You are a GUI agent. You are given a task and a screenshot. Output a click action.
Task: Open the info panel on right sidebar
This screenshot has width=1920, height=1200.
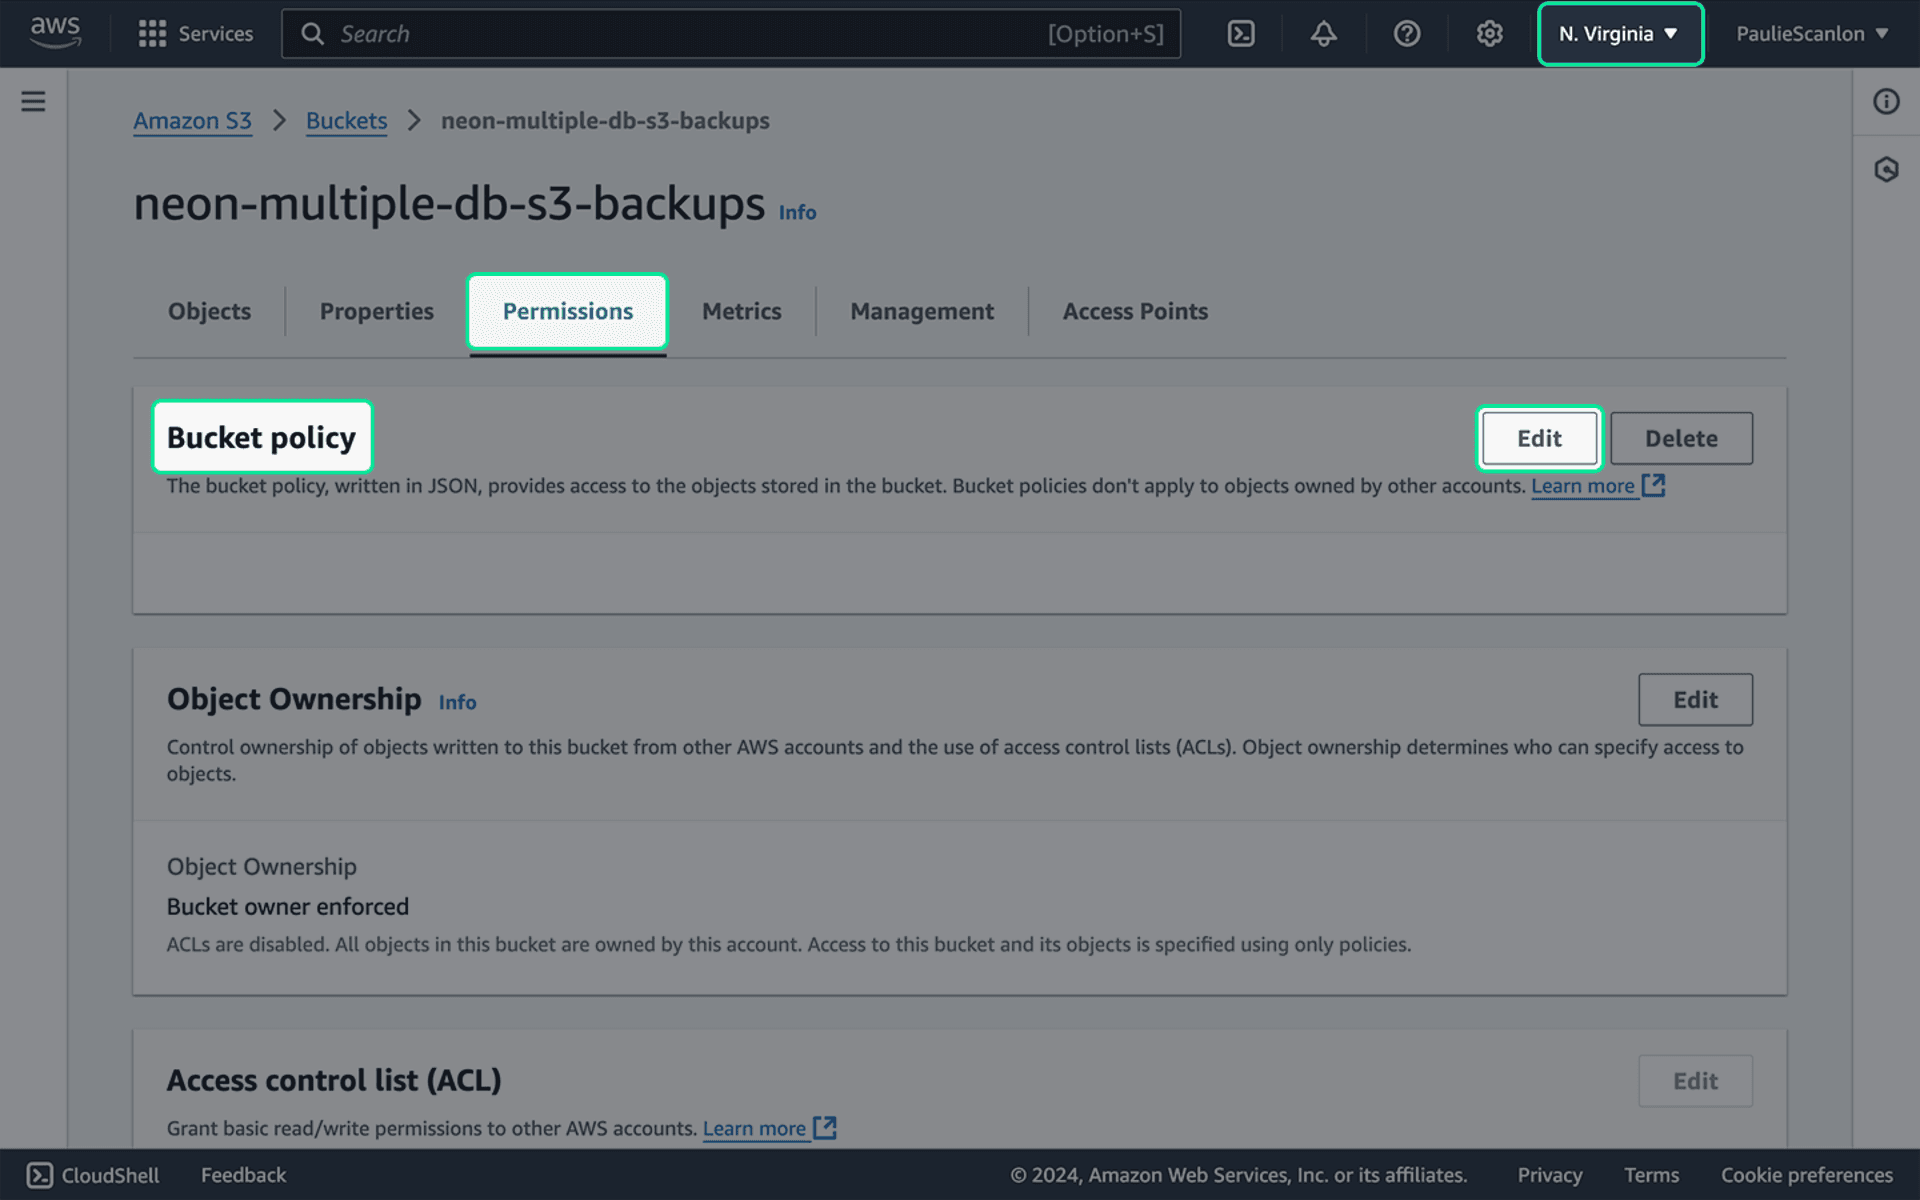1886,101
